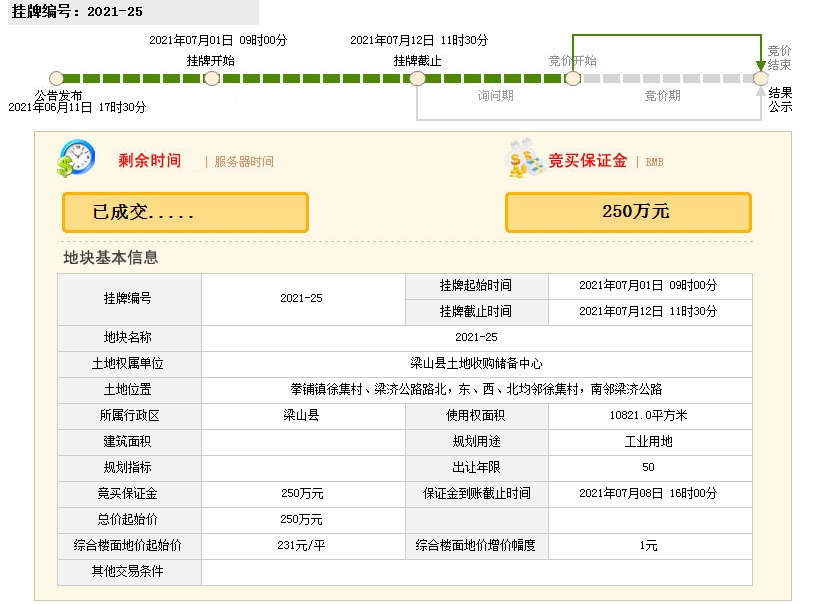Select the 挂牌截止 timeline node
821x604 pixels.
(x=417, y=79)
